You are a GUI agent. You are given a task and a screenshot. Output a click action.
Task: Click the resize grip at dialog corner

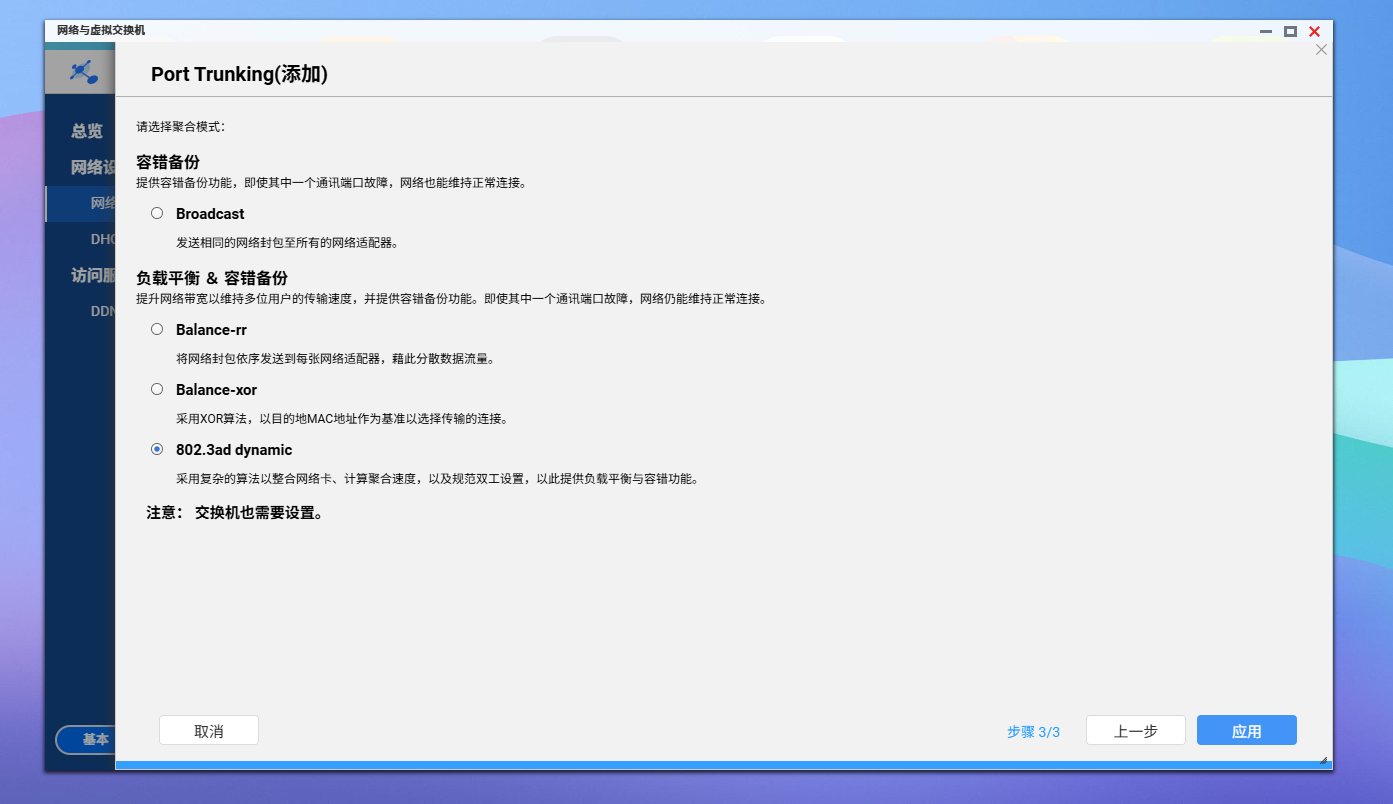pos(1324,760)
